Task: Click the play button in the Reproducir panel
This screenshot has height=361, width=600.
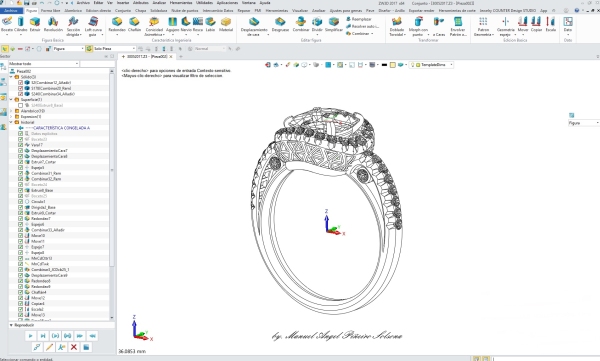Action: point(31,336)
